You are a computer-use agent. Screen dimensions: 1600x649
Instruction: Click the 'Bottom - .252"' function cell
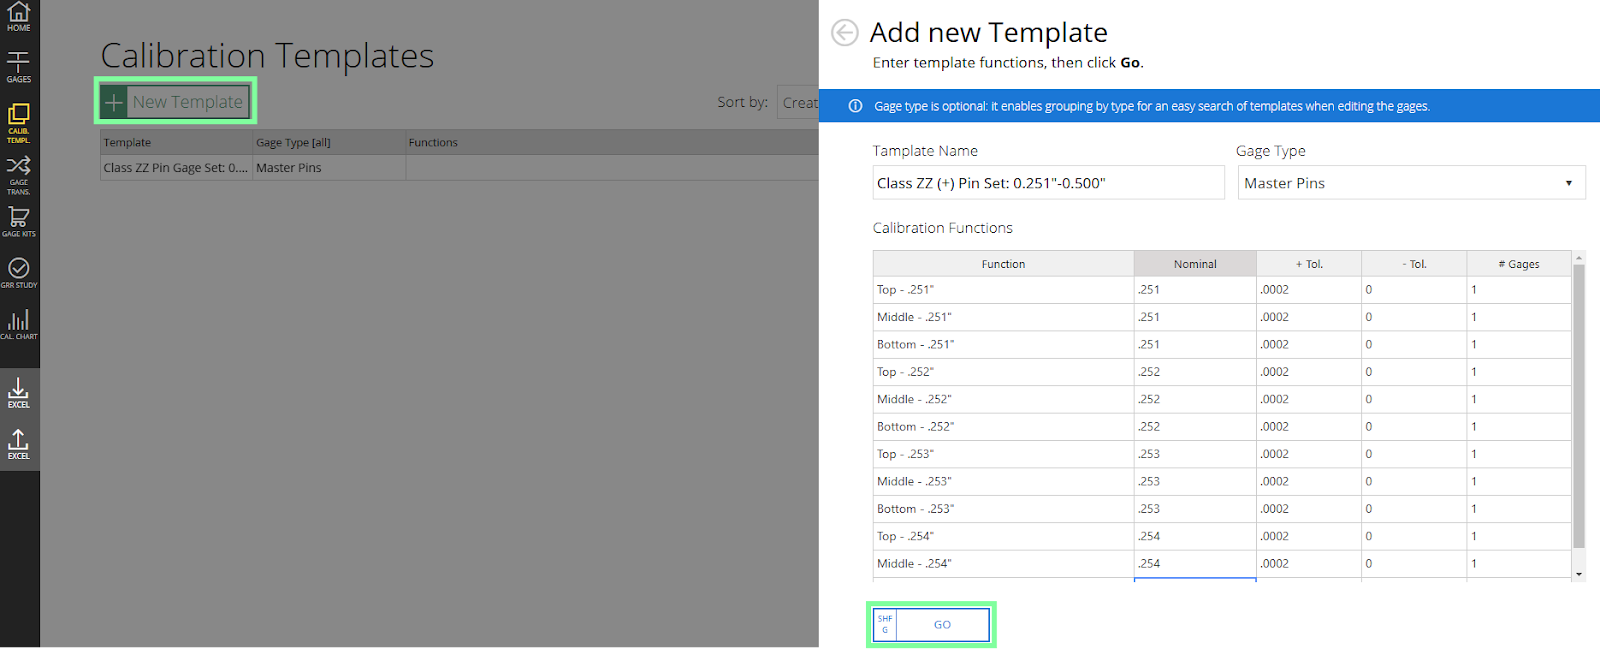[1003, 427]
